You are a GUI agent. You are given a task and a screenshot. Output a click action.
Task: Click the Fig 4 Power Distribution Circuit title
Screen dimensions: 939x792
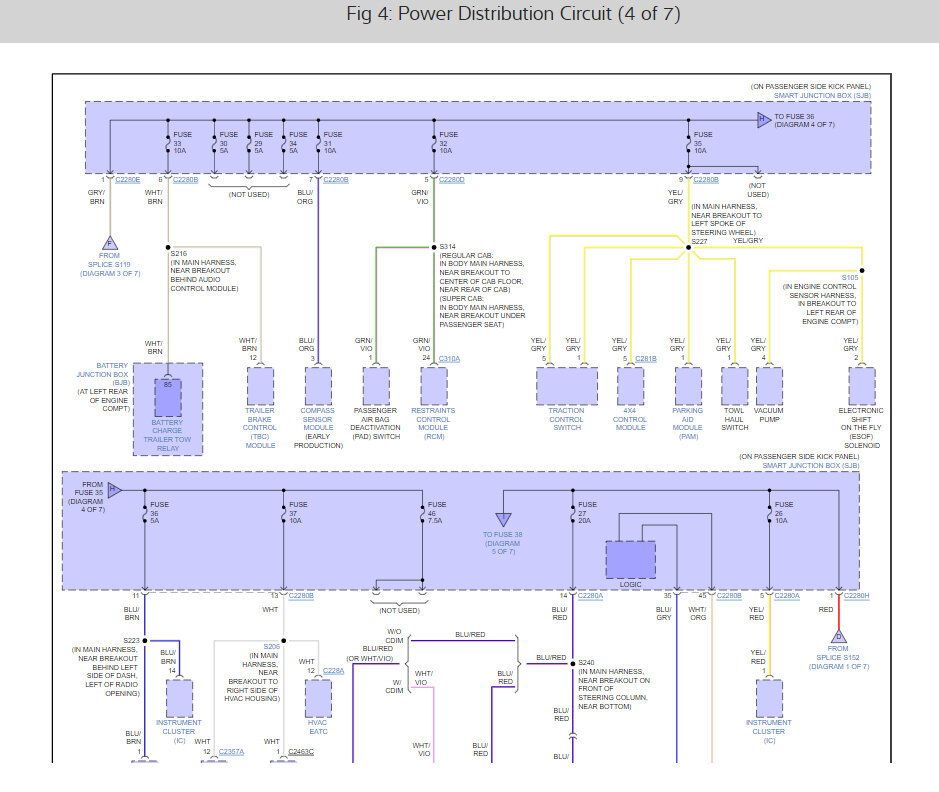click(x=514, y=14)
